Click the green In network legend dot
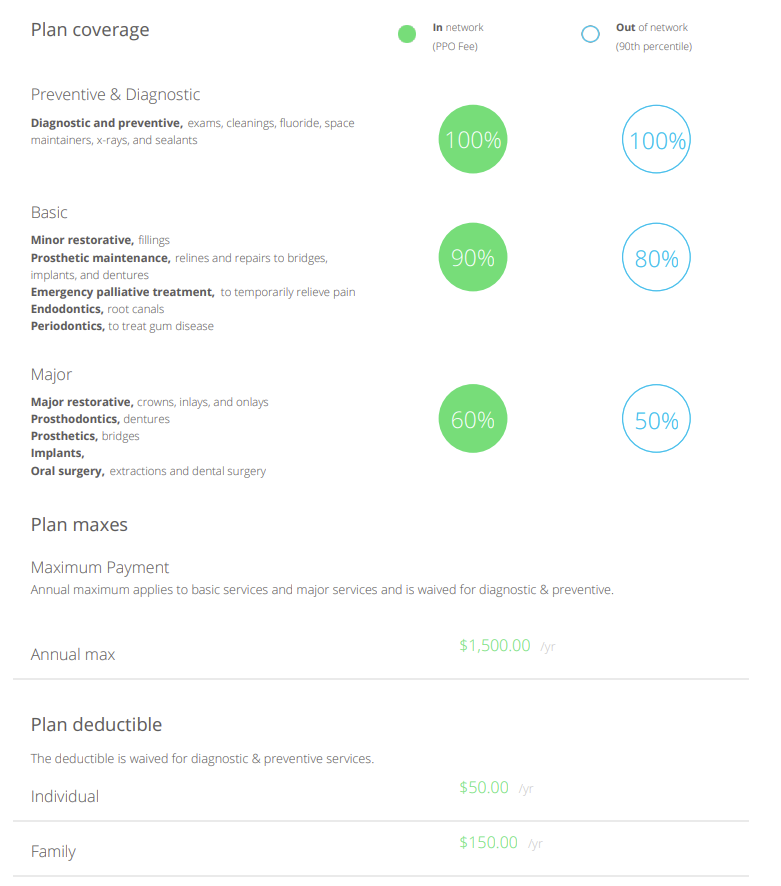 pos(407,35)
